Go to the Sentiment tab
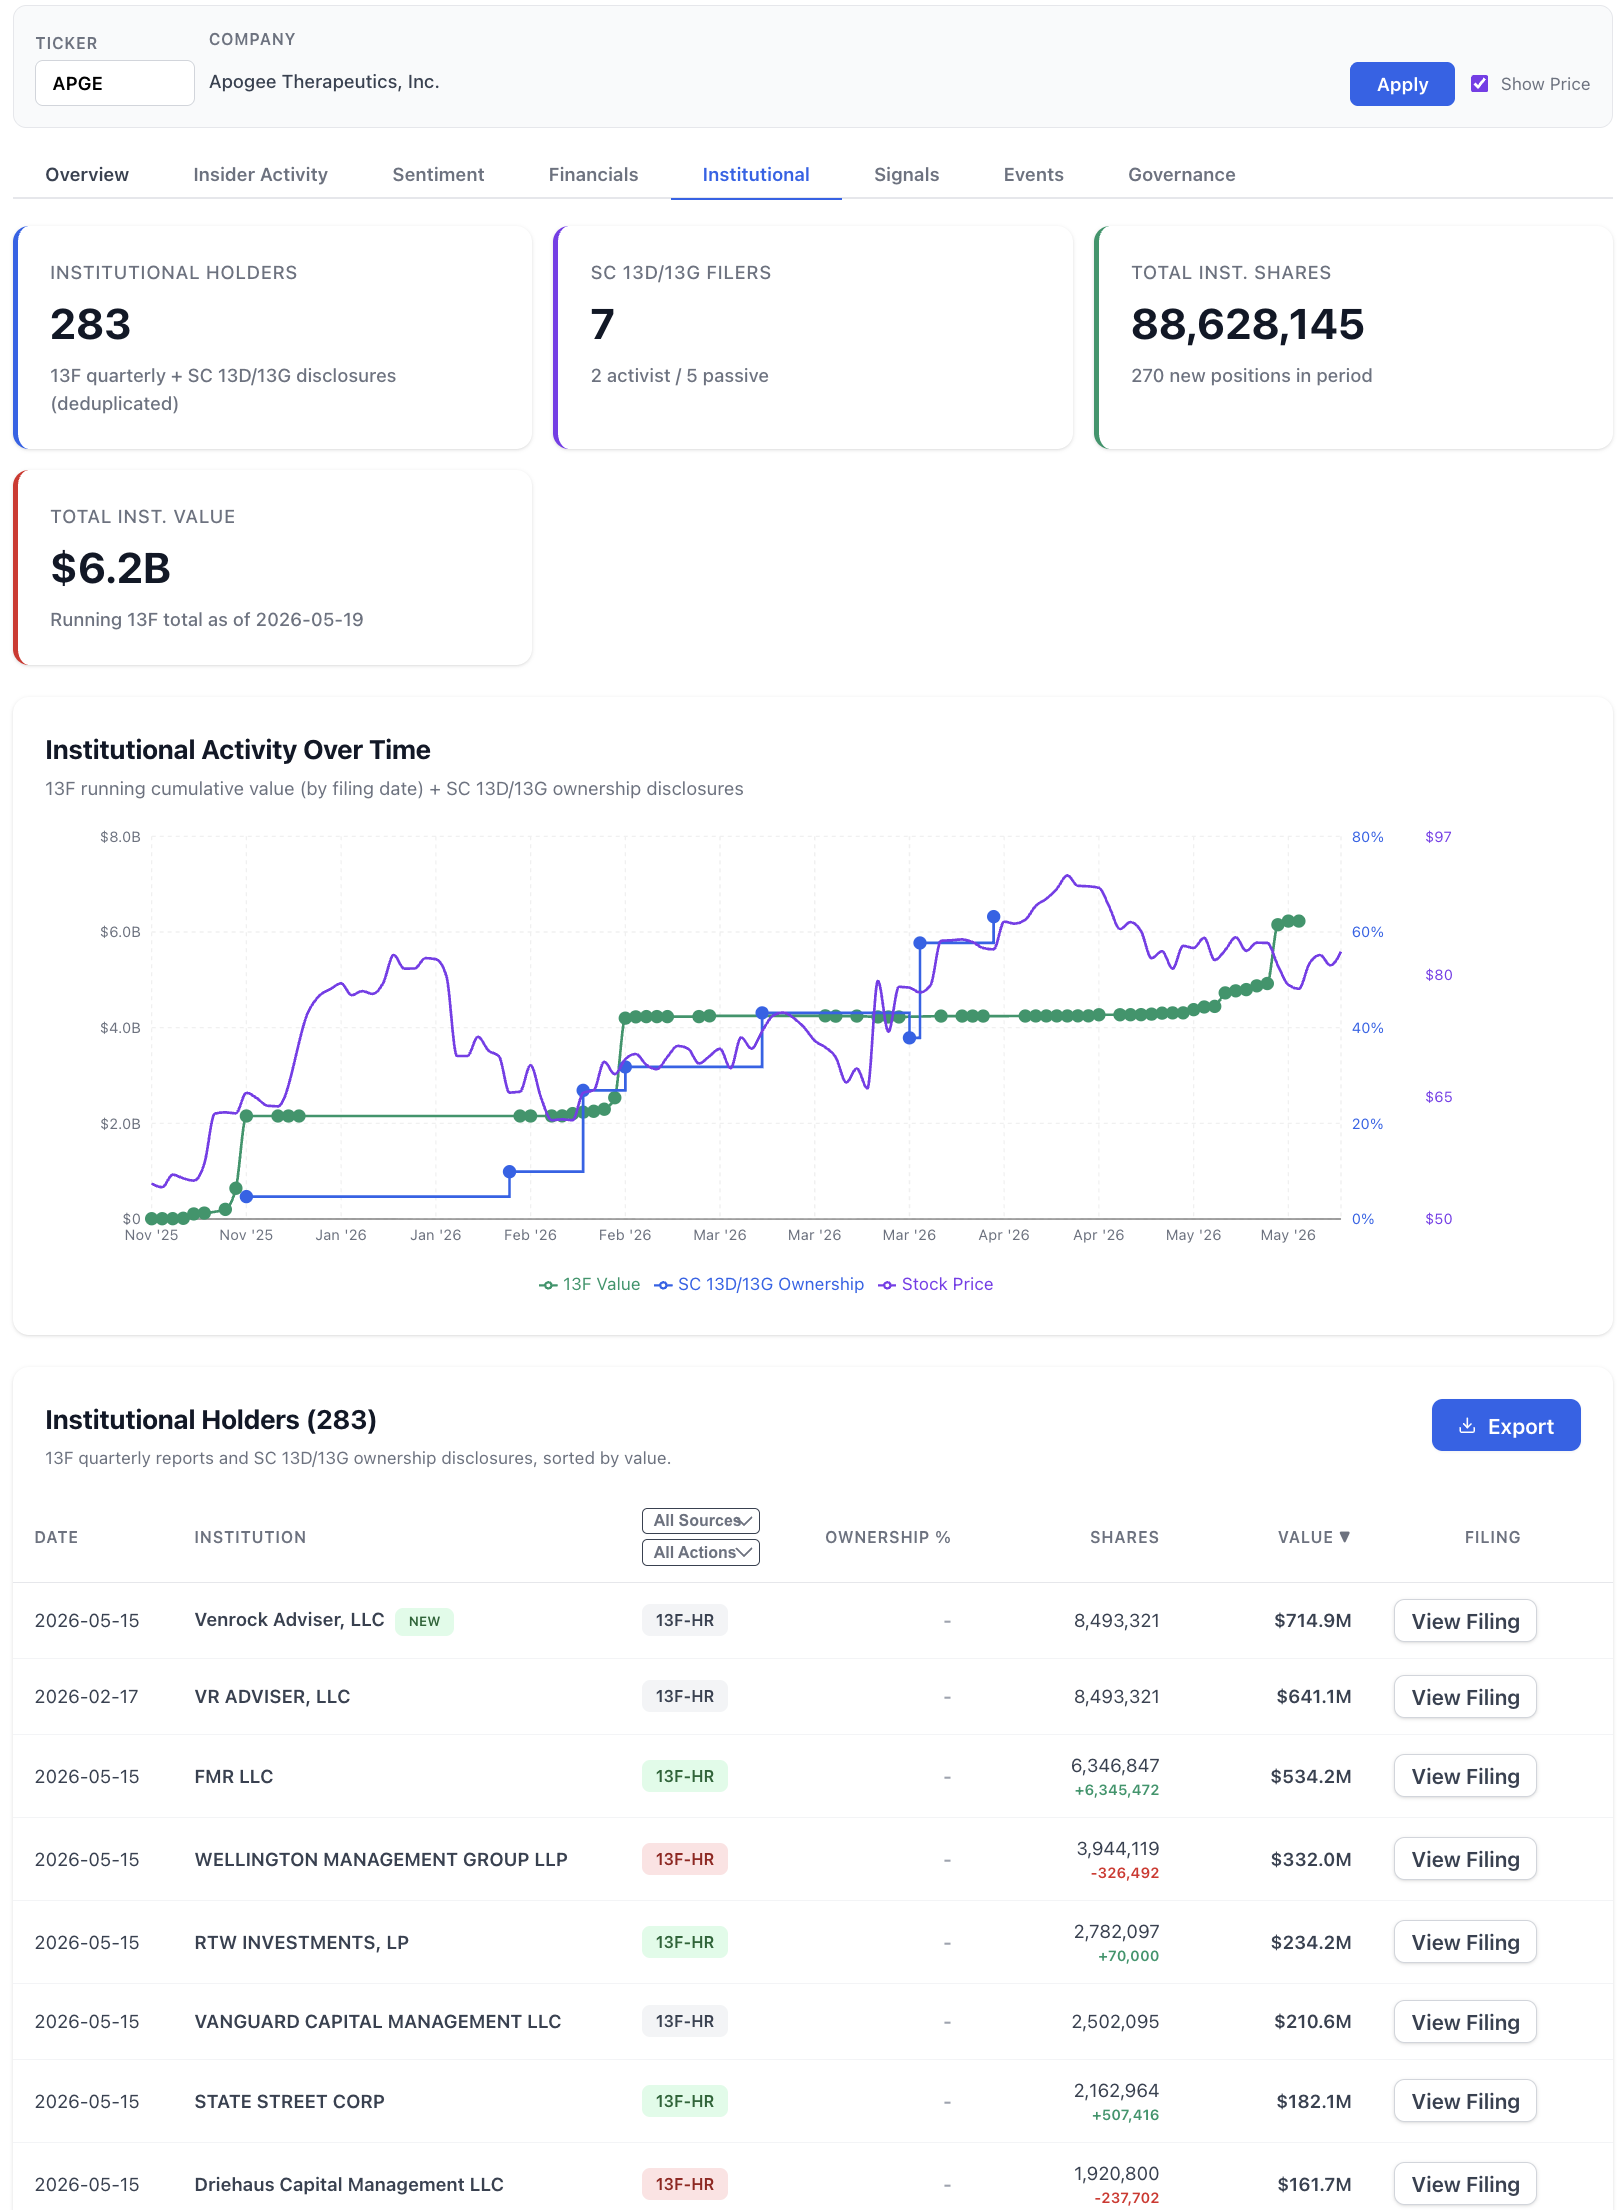The width and height of the screenshot is (1624, 2210). 438,175
